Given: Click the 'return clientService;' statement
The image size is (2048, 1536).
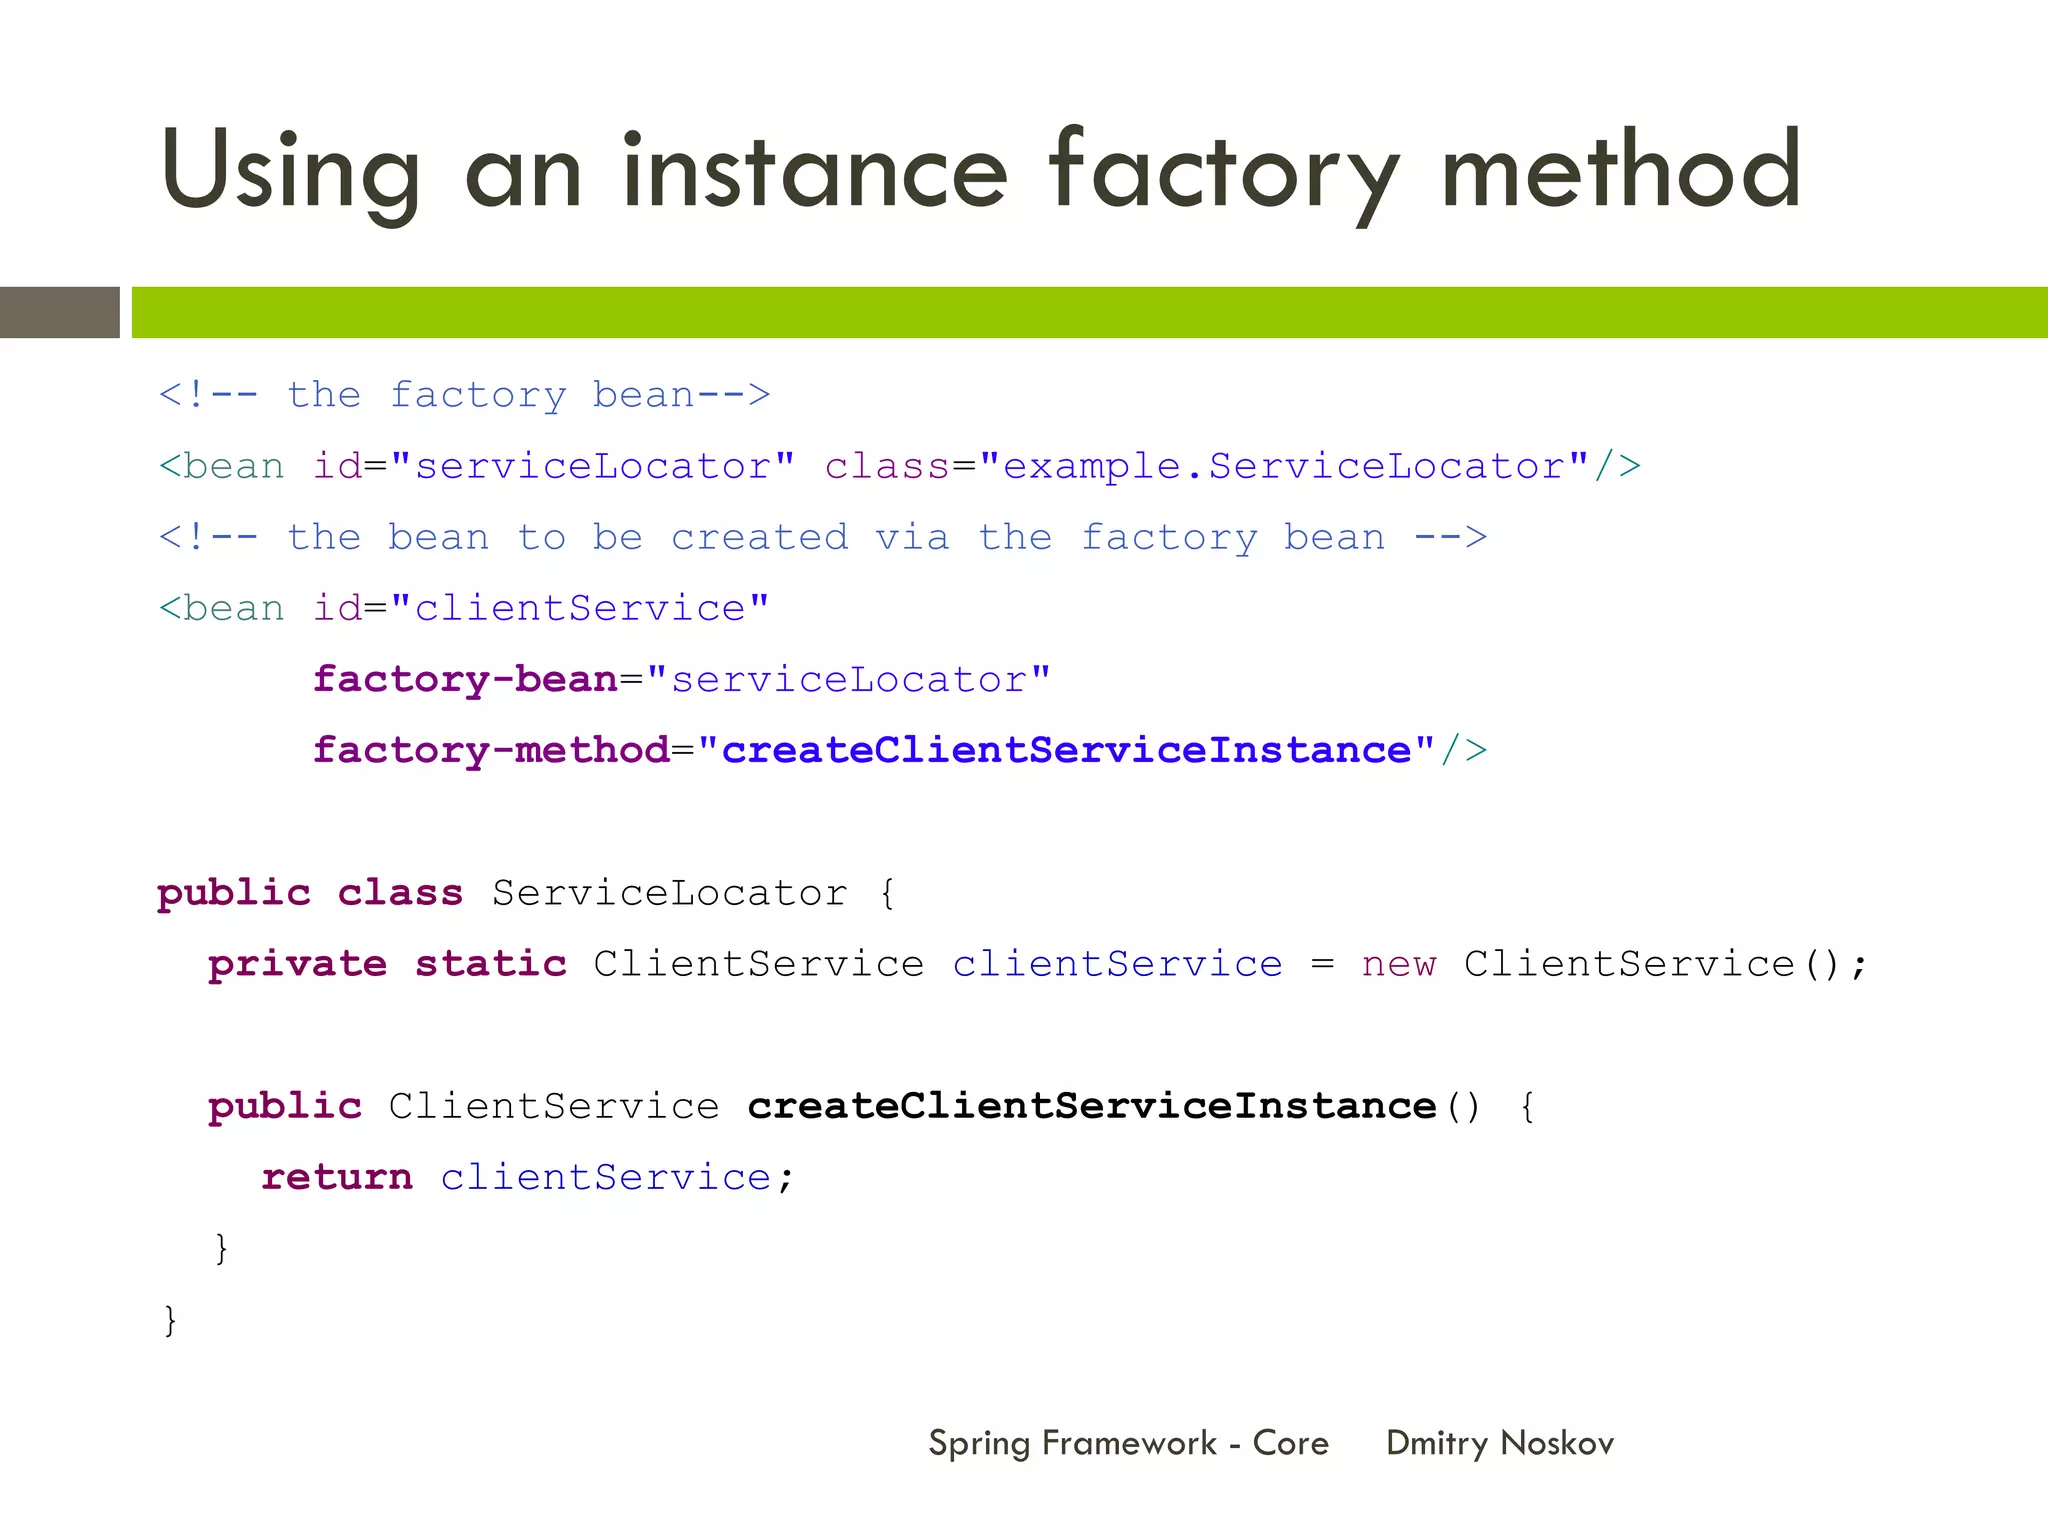Looking at the screenshot, I should click(x=528, y=1177).
